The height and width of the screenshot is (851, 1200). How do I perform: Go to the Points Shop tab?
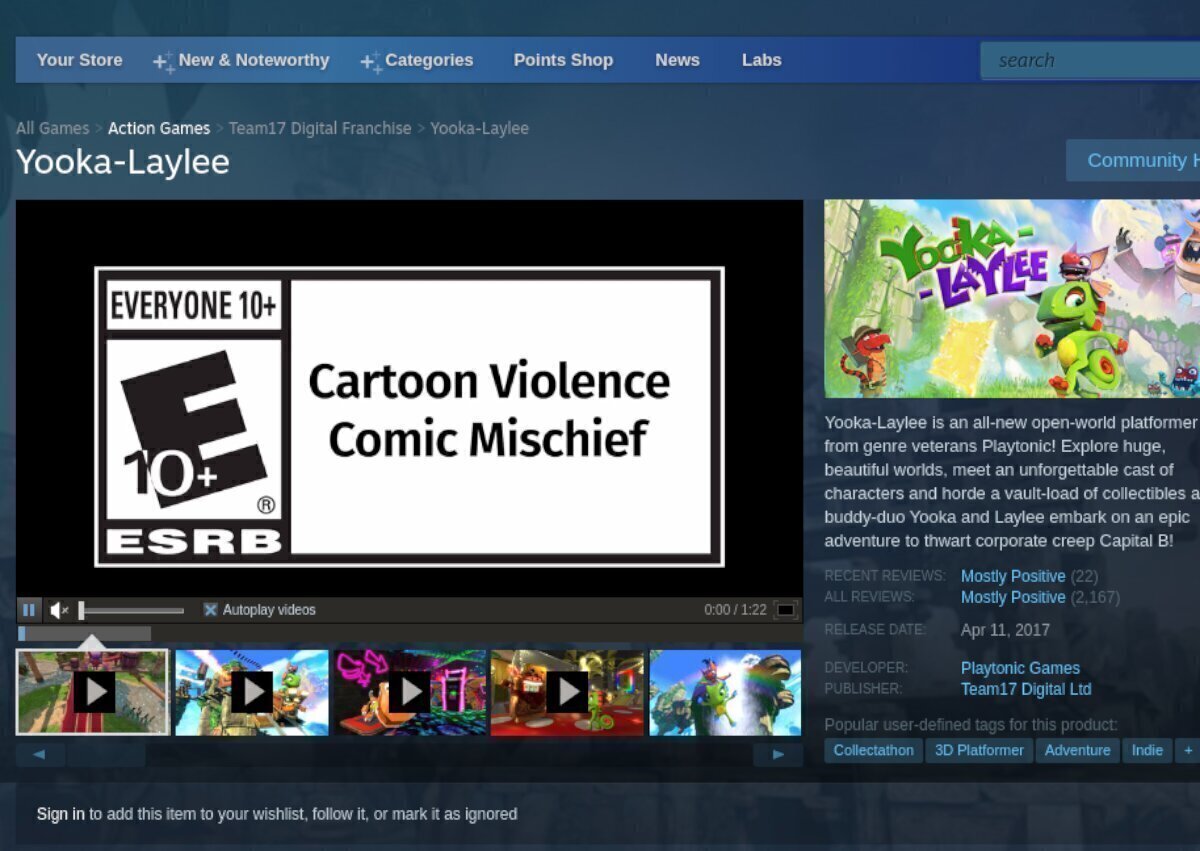click(x=563, y=60)
